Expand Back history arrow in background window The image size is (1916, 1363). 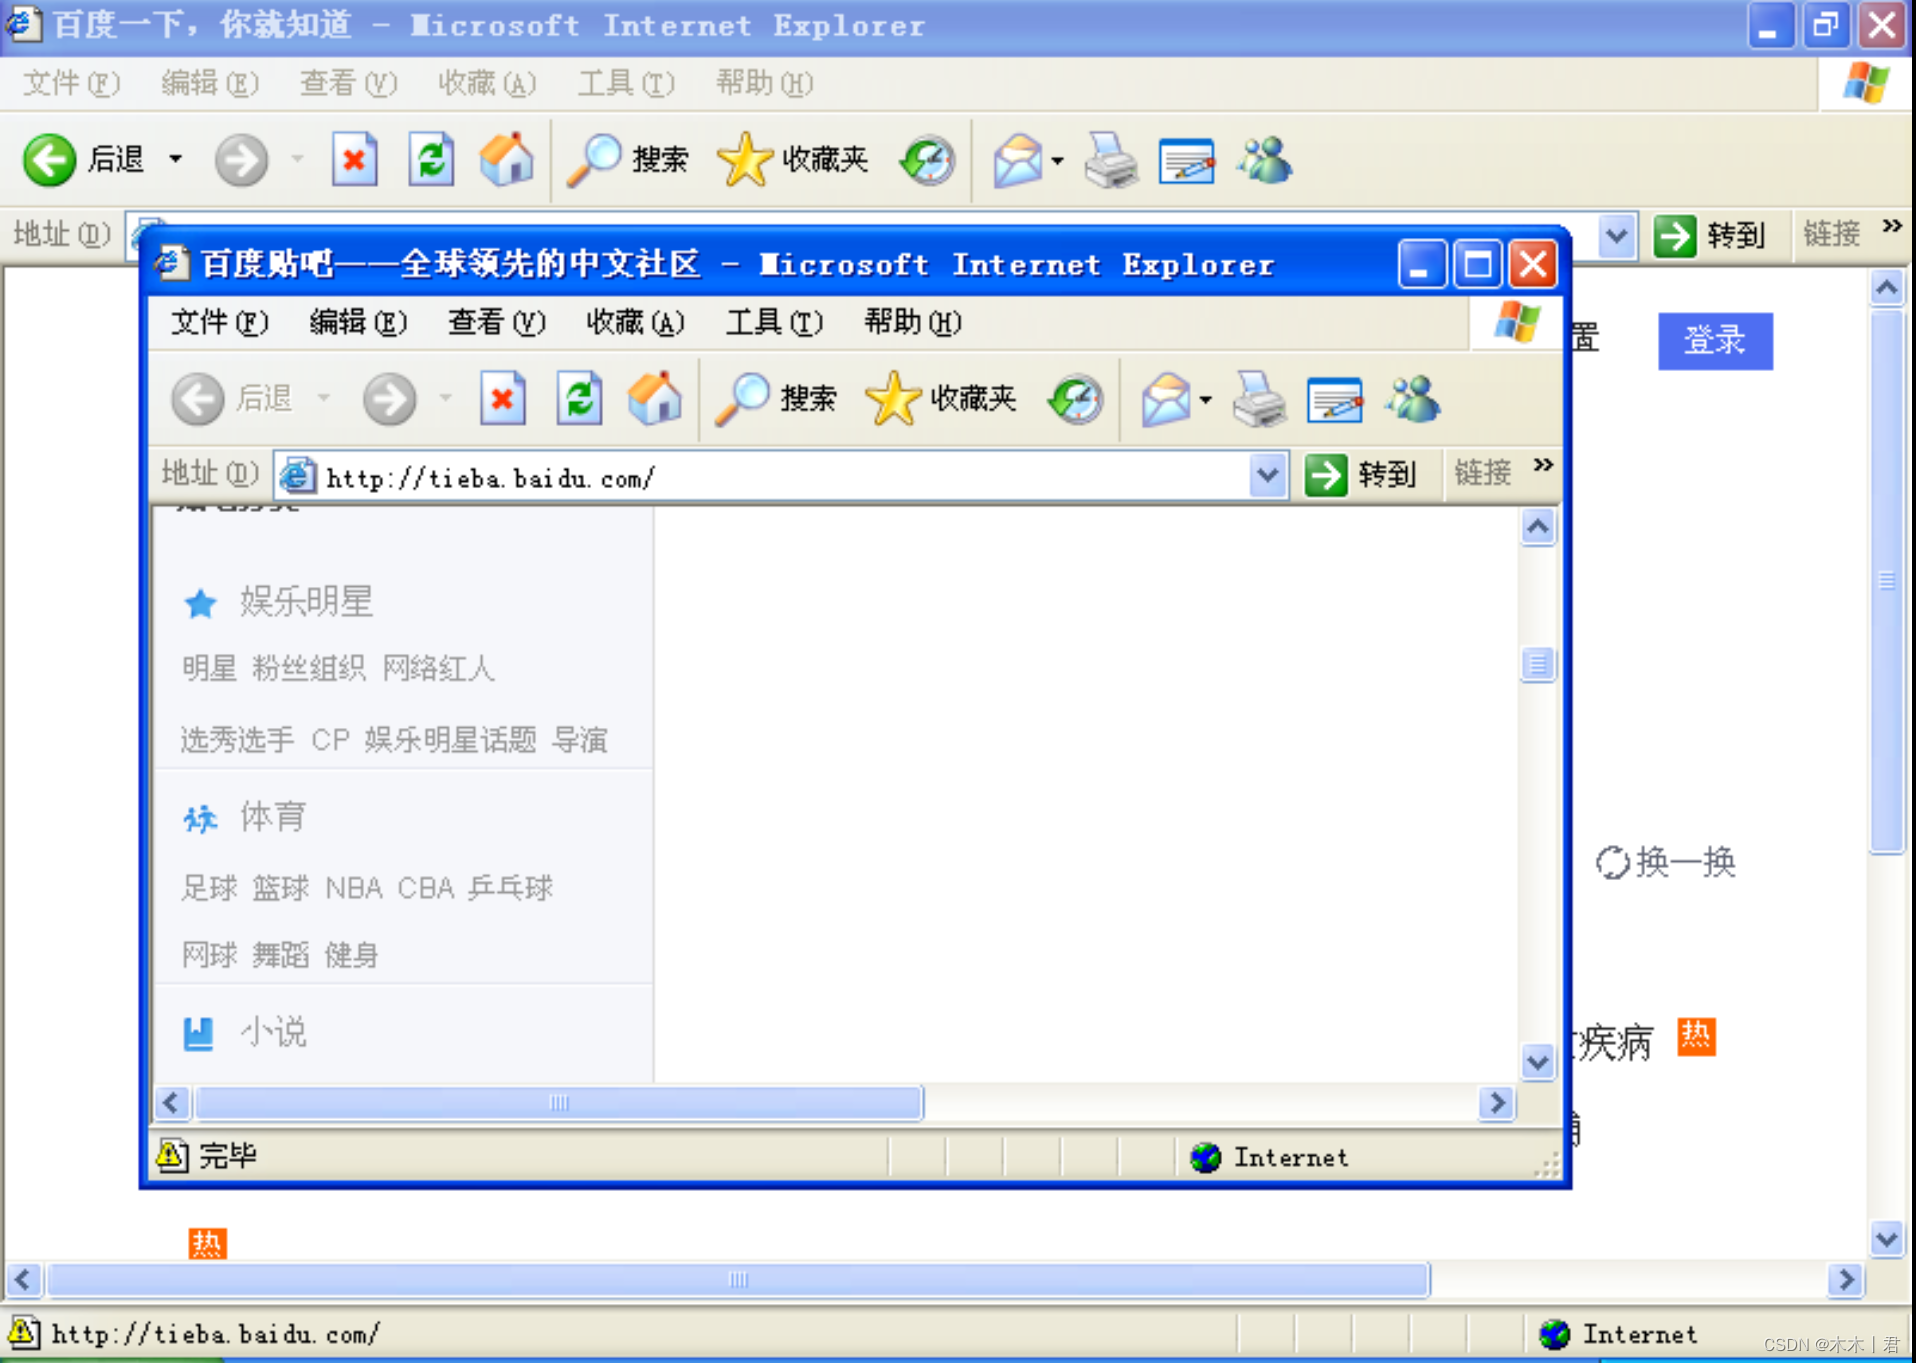[176, 159]
